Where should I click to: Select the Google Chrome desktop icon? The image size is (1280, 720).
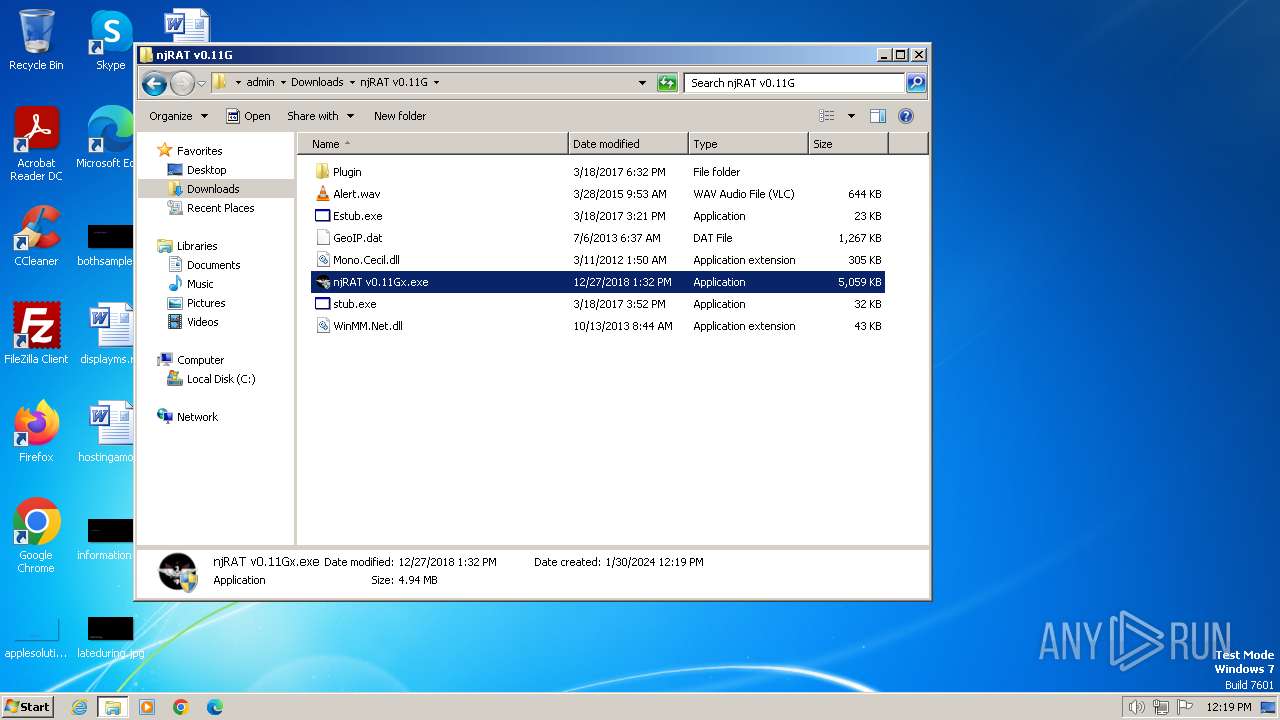pos(36,536)
